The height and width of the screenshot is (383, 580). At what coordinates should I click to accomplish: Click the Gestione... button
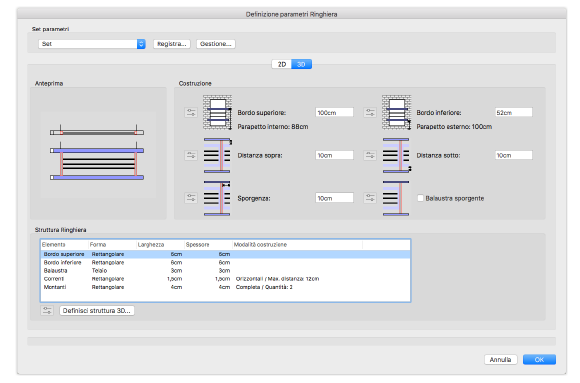coord(216,44)
